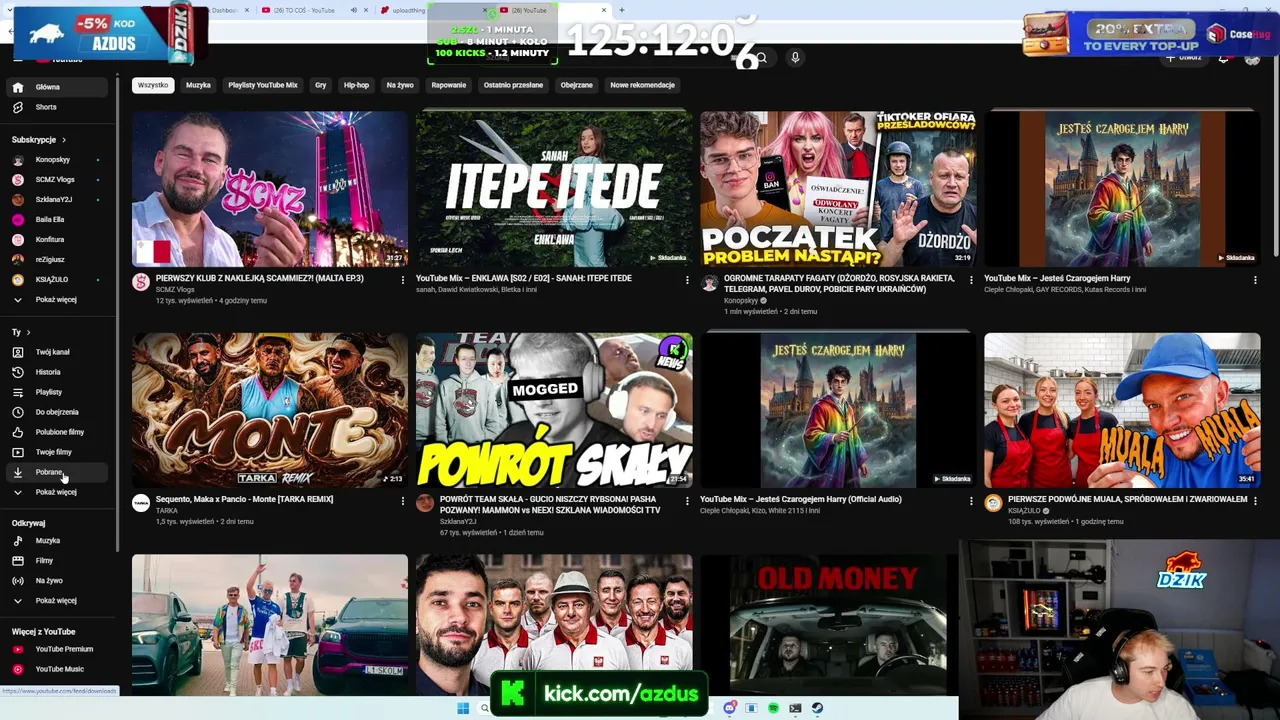Open Steam from the taskbar
Screen dimensions: 1280x720
pos(817,709)
